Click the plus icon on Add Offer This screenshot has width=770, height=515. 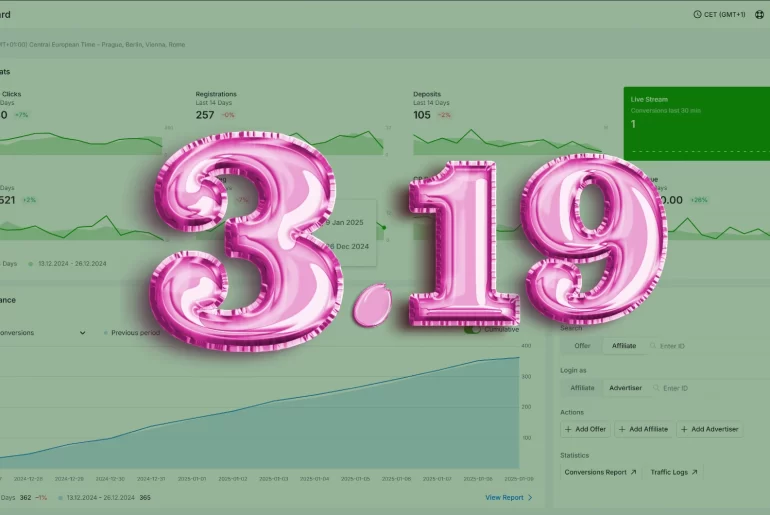coord(568,429)
